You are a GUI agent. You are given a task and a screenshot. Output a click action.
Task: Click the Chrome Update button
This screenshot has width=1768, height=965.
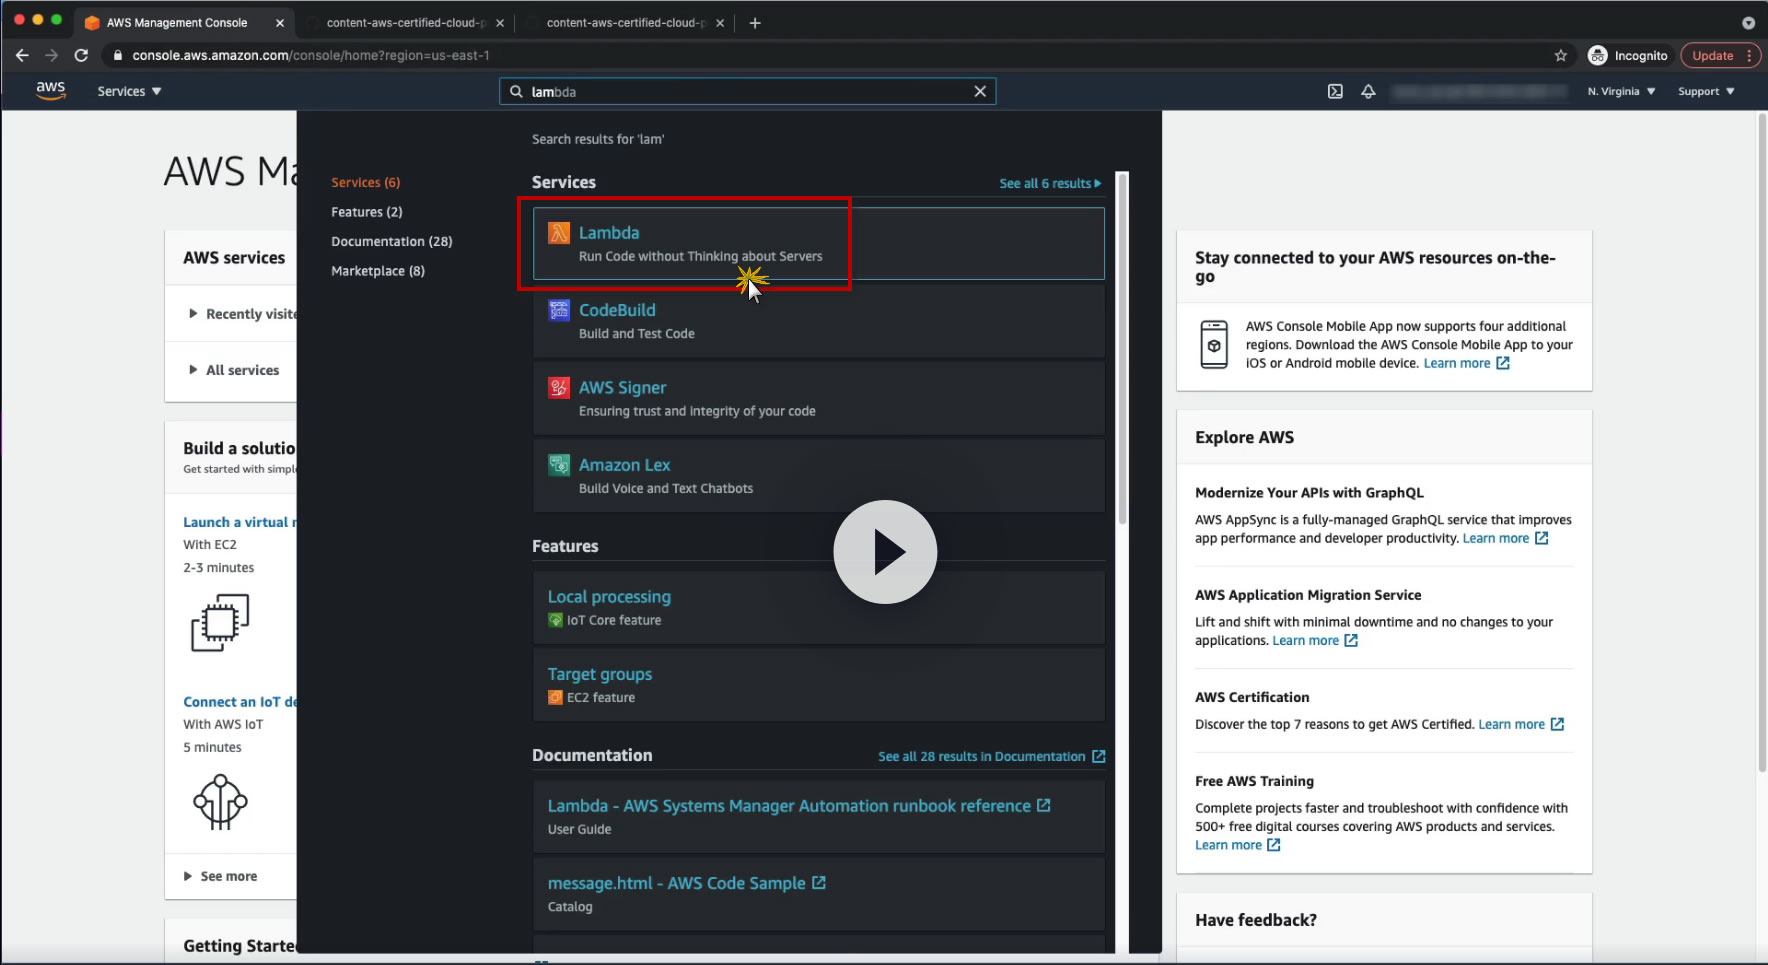(1719, 55)
